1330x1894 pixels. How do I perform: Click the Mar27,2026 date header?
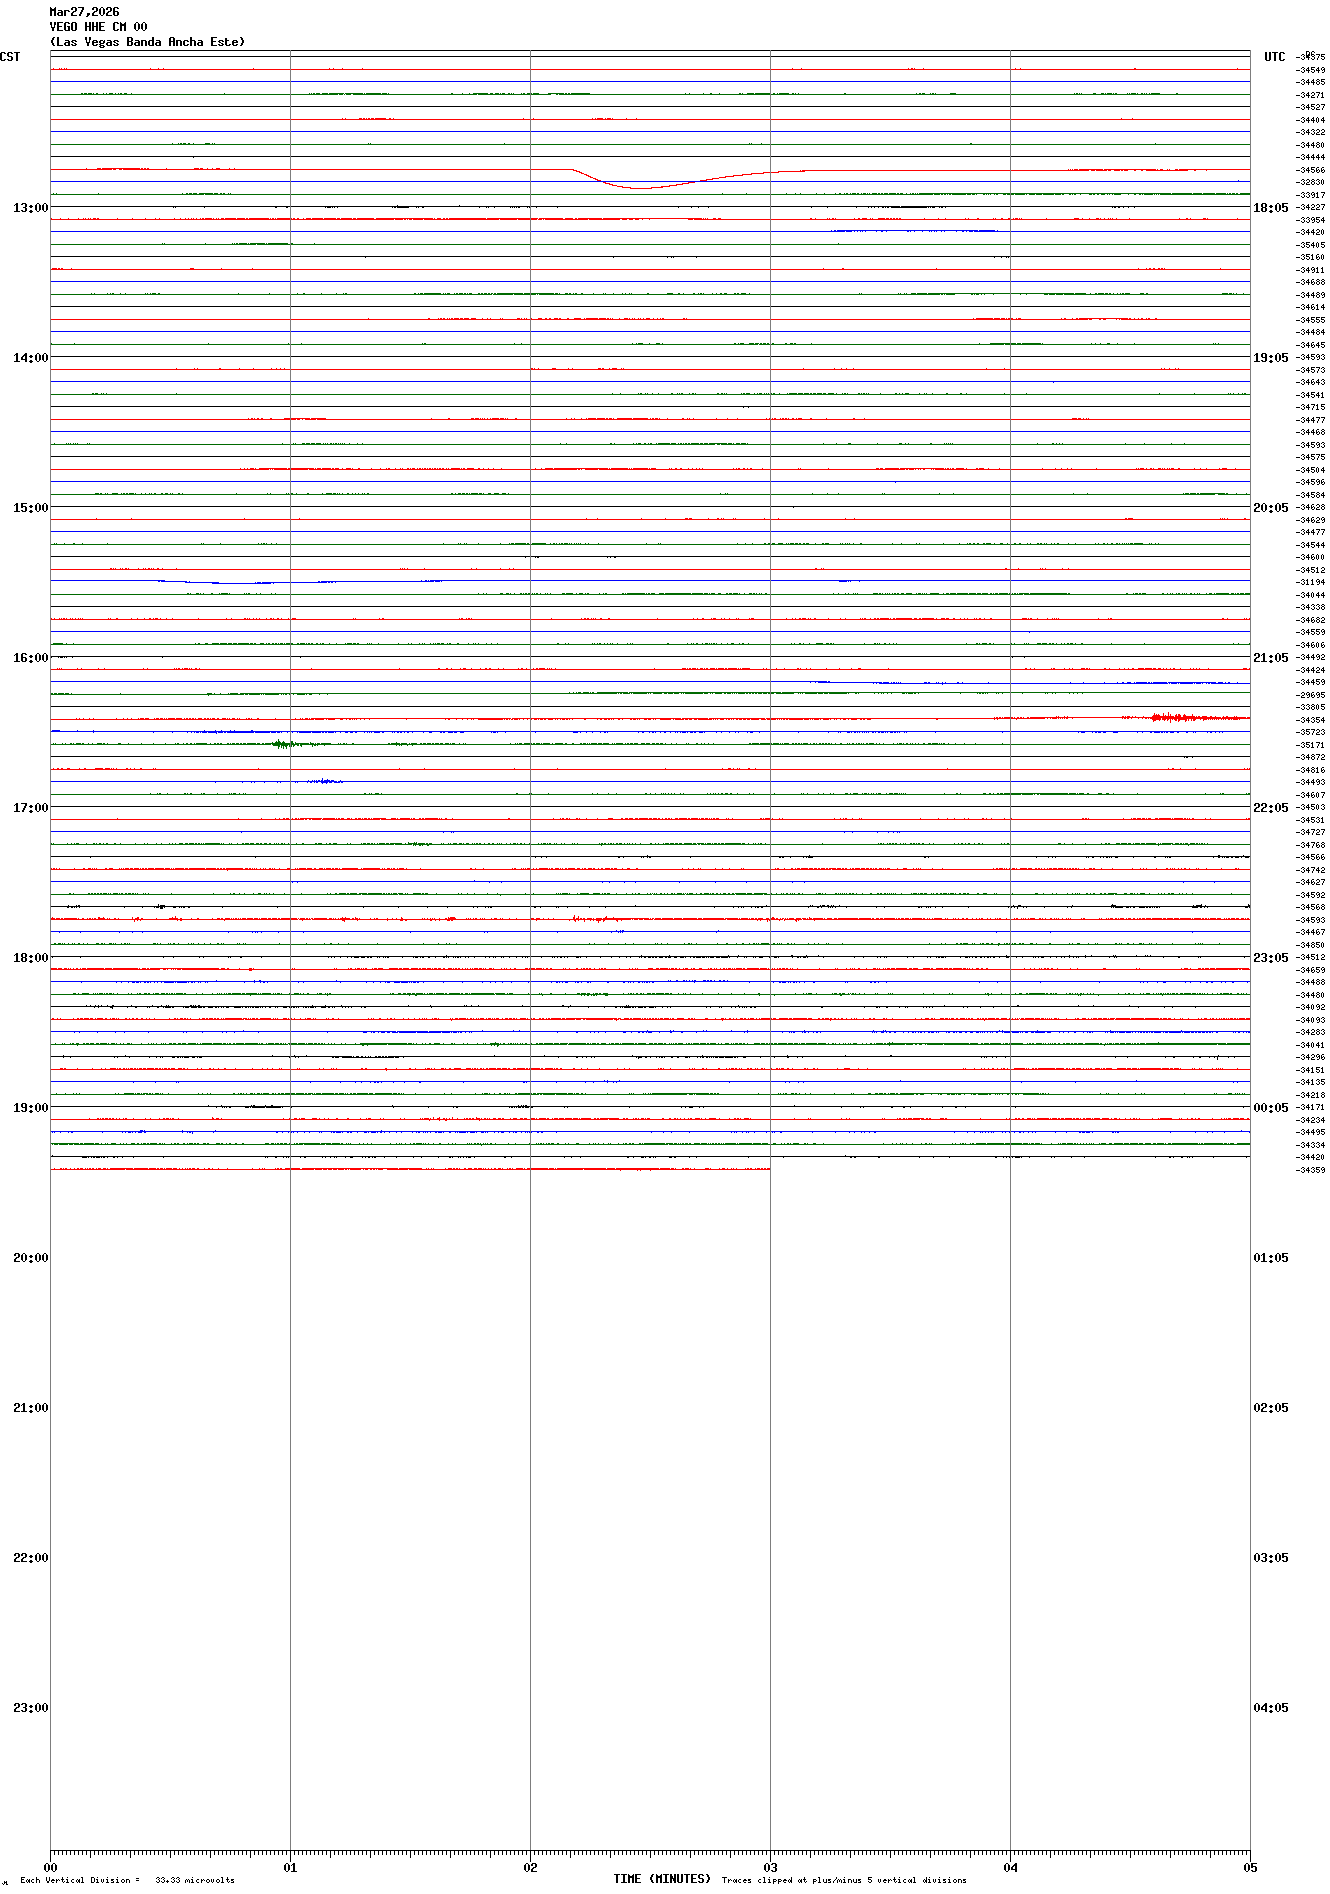pyautogui.click(x=85, y=12)
